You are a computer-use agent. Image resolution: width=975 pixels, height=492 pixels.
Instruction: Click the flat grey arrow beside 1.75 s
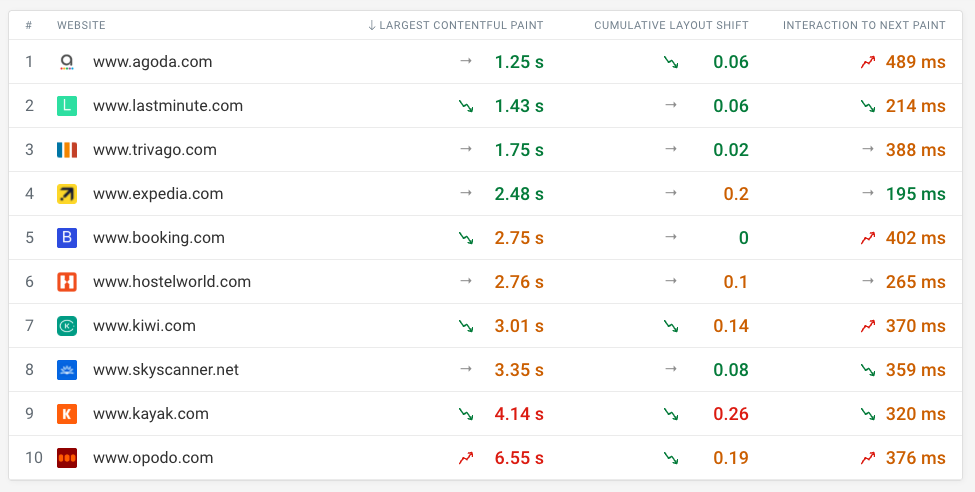466,149
